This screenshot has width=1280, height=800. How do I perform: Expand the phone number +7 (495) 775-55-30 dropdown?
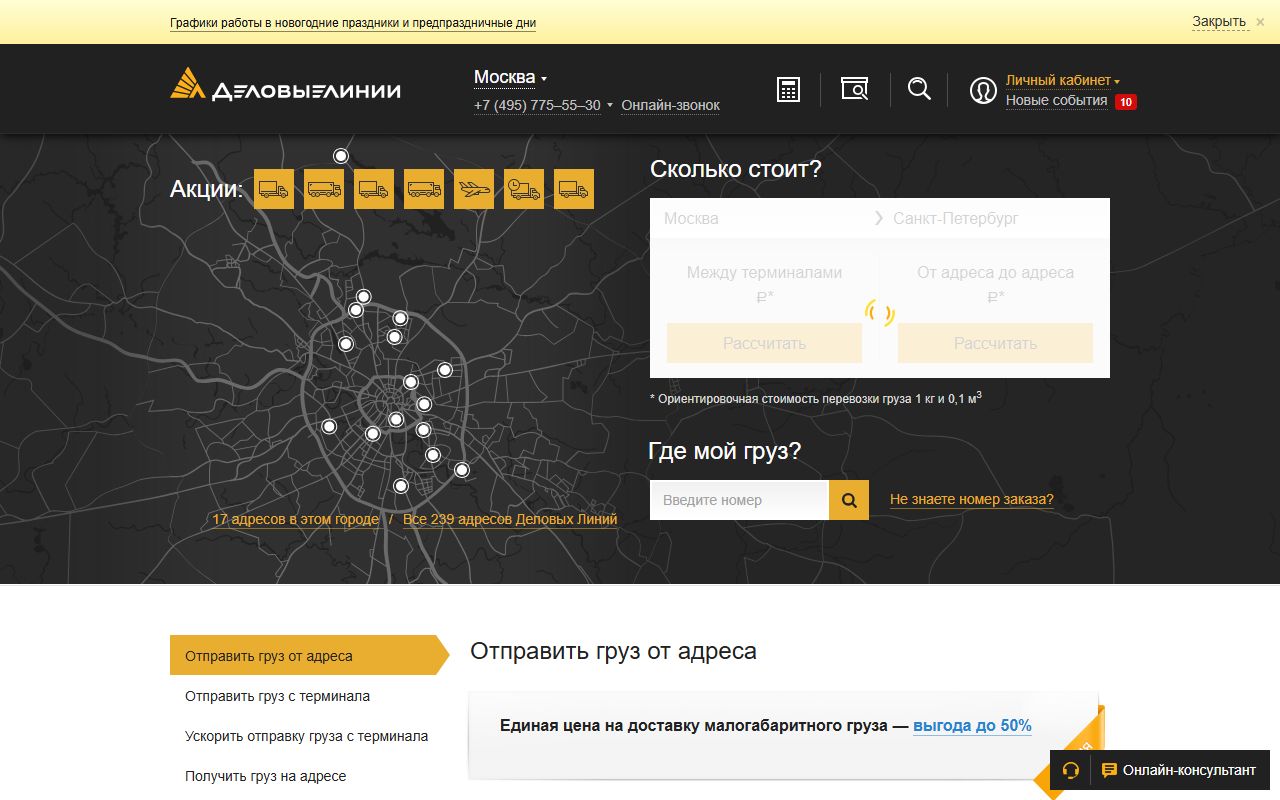pos(543,105)
